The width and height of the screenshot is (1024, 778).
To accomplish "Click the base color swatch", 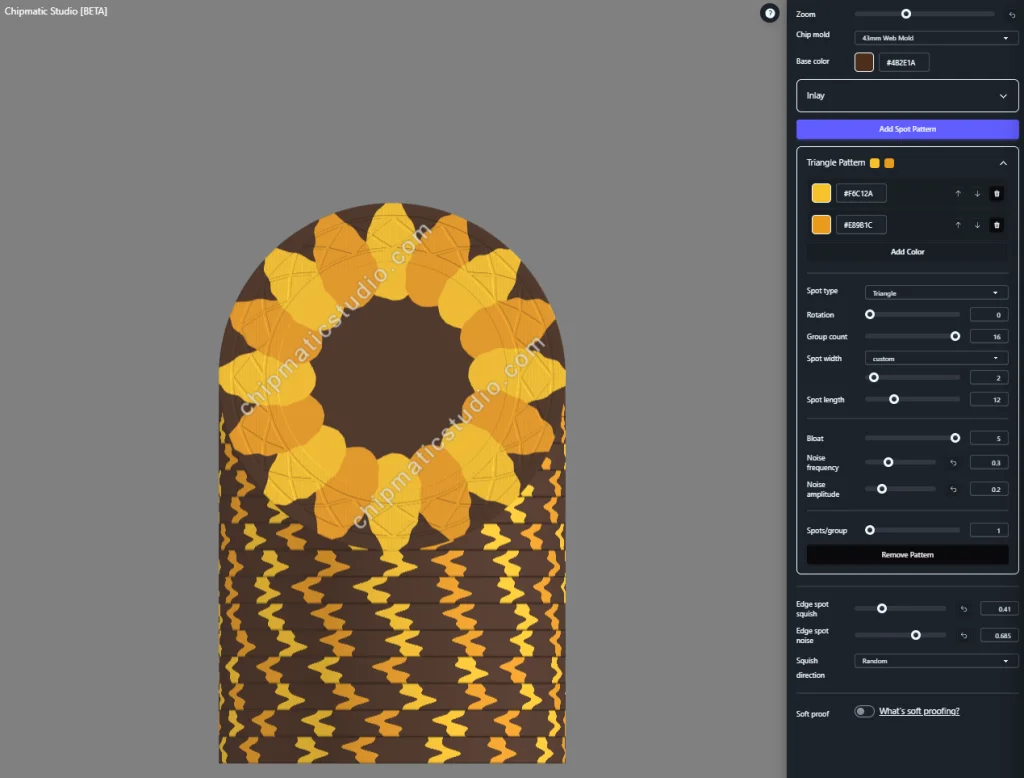I will [864, 62].
